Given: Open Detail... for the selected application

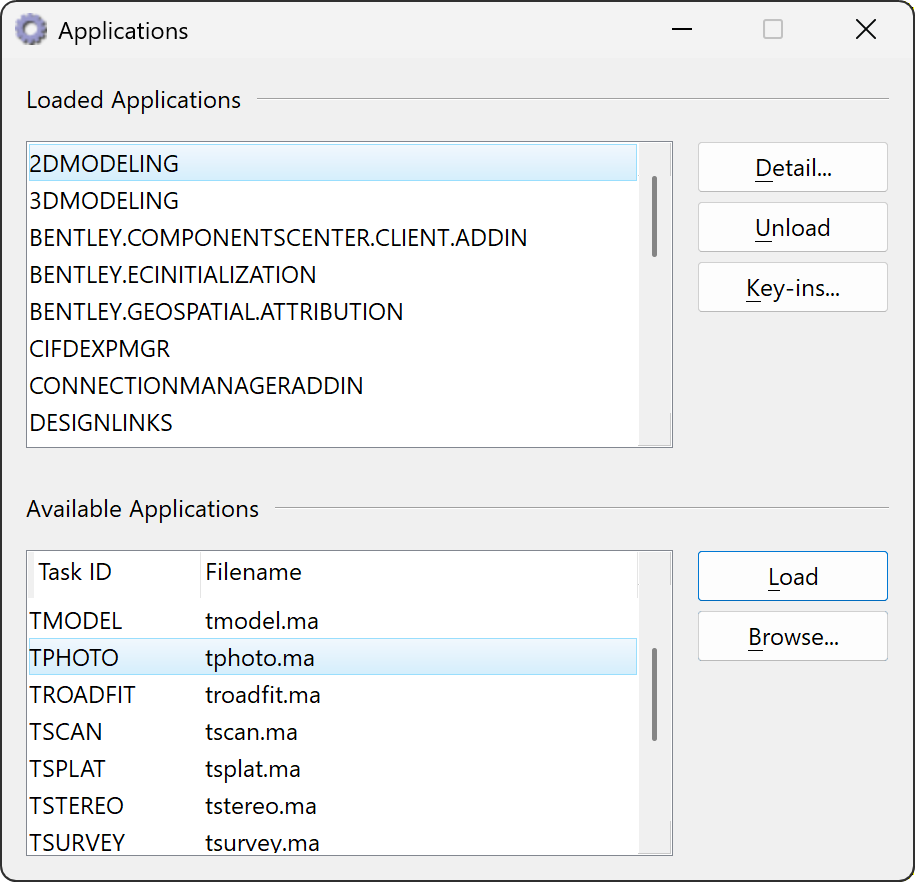Looking at the screenshot, I should point(792,168).
